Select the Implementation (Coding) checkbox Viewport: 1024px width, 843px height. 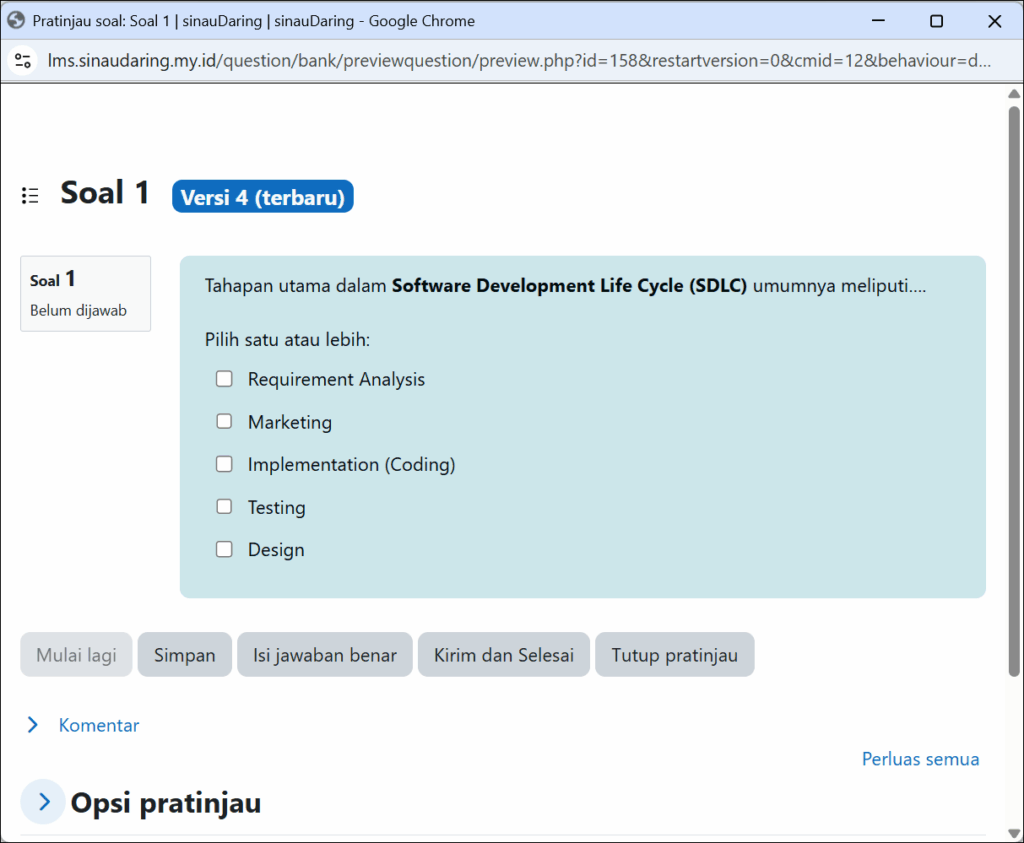click(225, 464)
